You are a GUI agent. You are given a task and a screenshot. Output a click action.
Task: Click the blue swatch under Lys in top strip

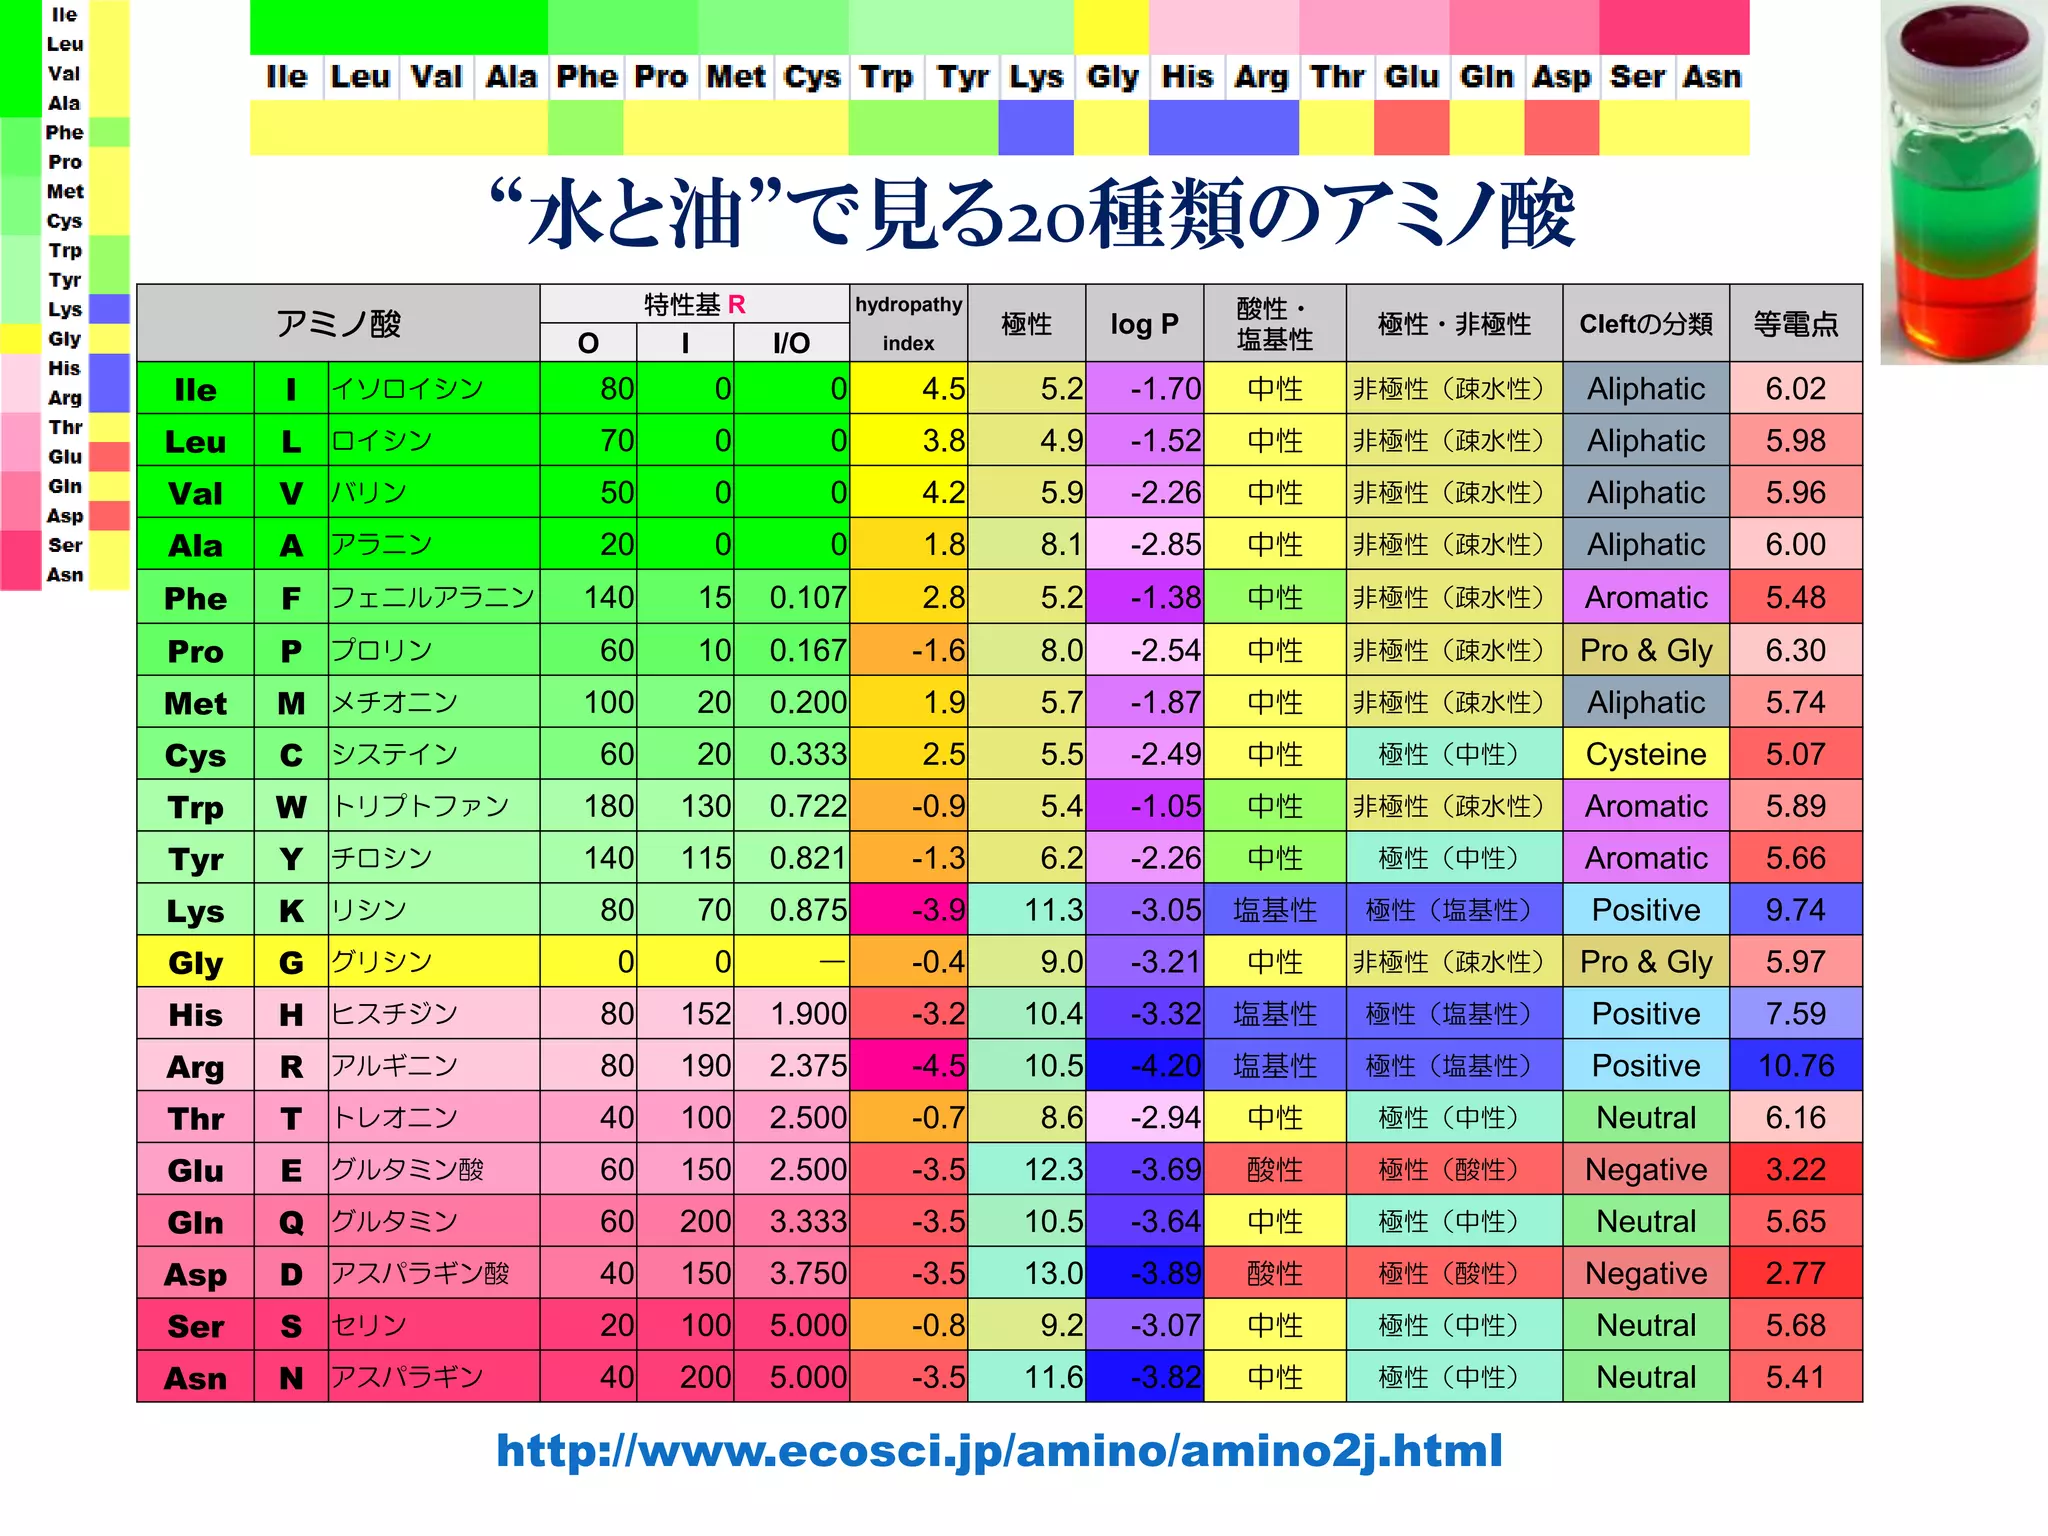tap(1036, 128)
